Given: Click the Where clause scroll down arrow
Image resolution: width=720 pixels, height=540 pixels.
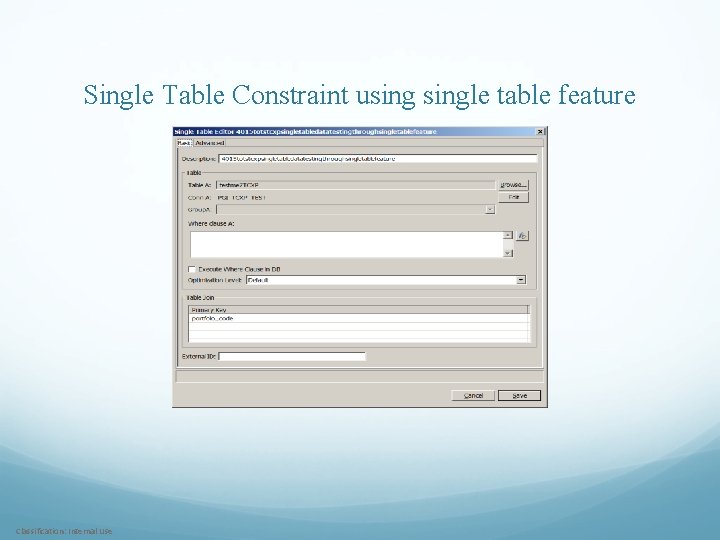Looking at the screenshot, I should click(x=508, y=253).
